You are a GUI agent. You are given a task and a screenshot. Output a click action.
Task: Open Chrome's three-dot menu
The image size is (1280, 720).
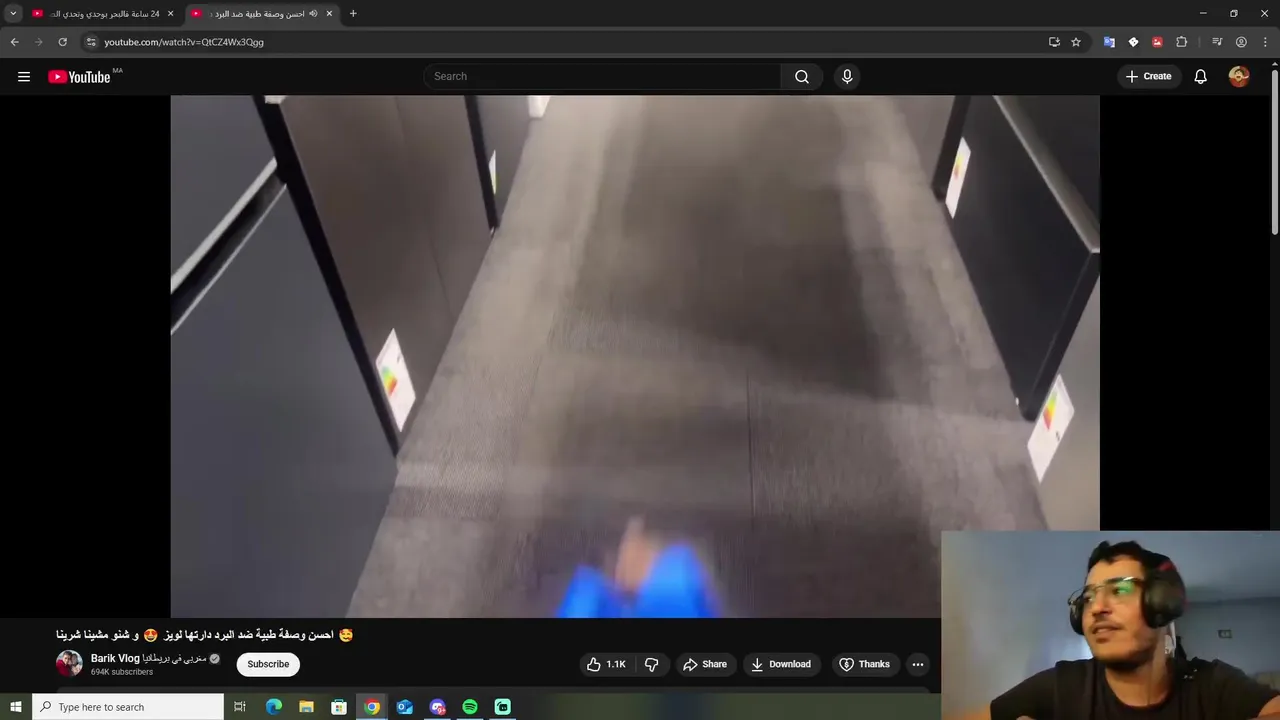[1265, 42]
